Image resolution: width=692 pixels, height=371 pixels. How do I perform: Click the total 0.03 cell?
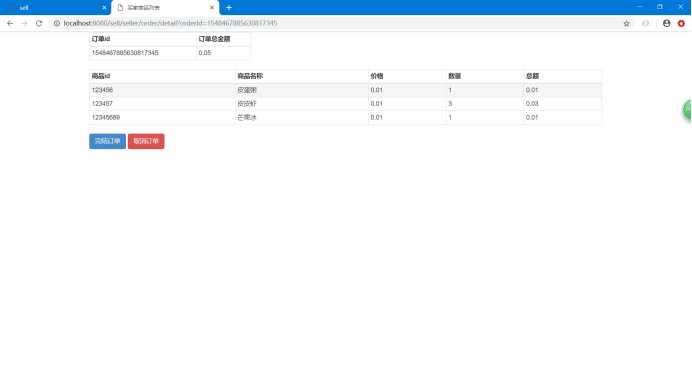(562, 104)
